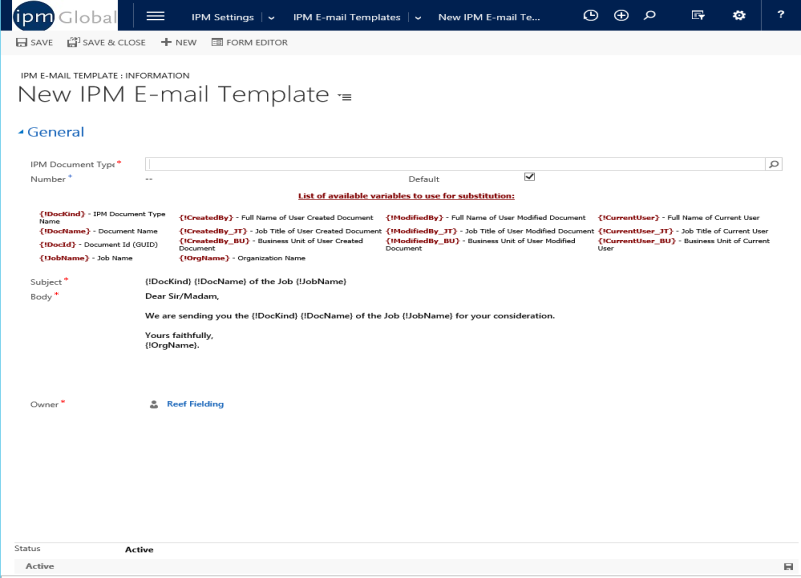The image size is (801, 578).
Task: Open the IPM Document Type lookup magnifier
Action: point(773,163)
